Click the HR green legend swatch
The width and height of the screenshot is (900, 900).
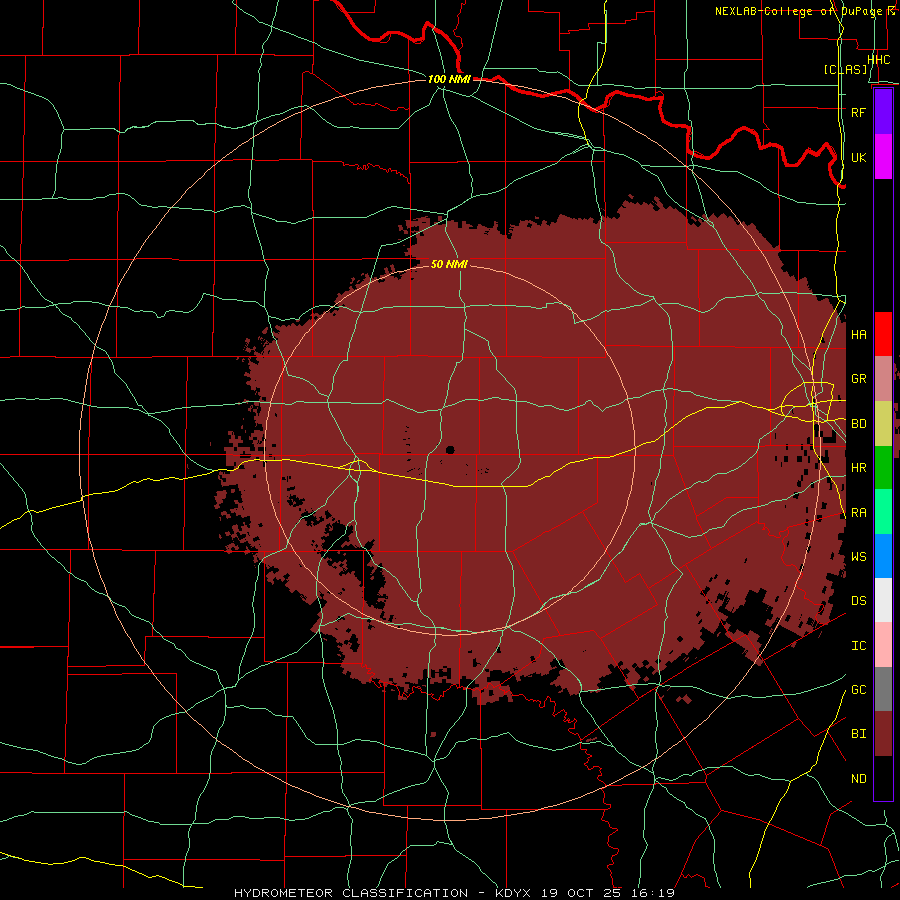click(883, 467)
